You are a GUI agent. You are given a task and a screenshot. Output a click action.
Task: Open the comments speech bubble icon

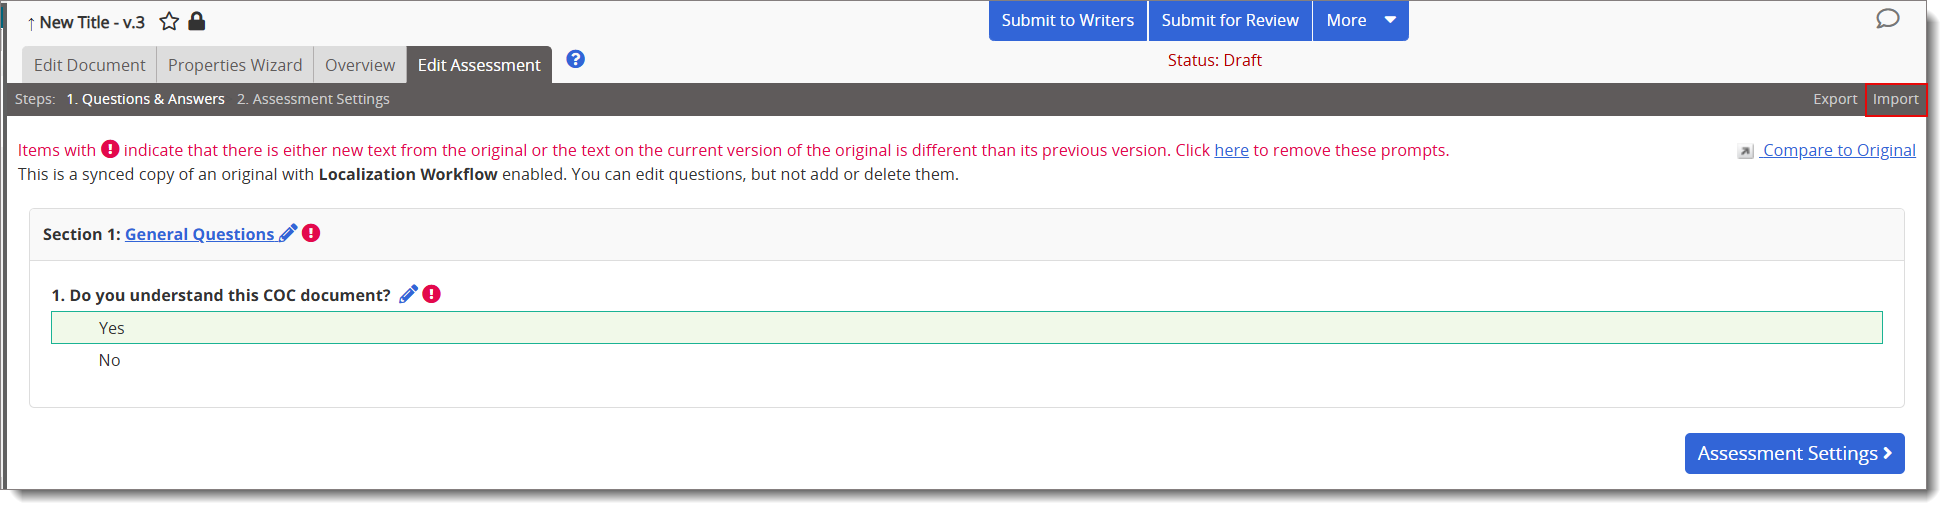tap(1887, 19)
